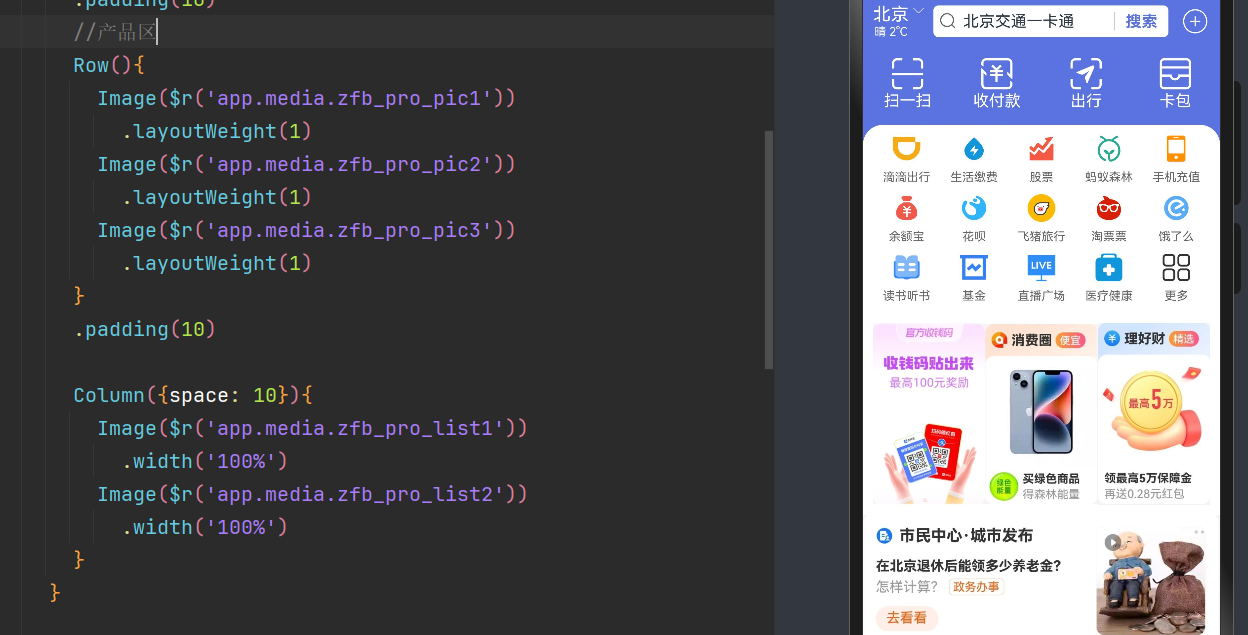Click the //产品区 comment line

coord(115,32)
